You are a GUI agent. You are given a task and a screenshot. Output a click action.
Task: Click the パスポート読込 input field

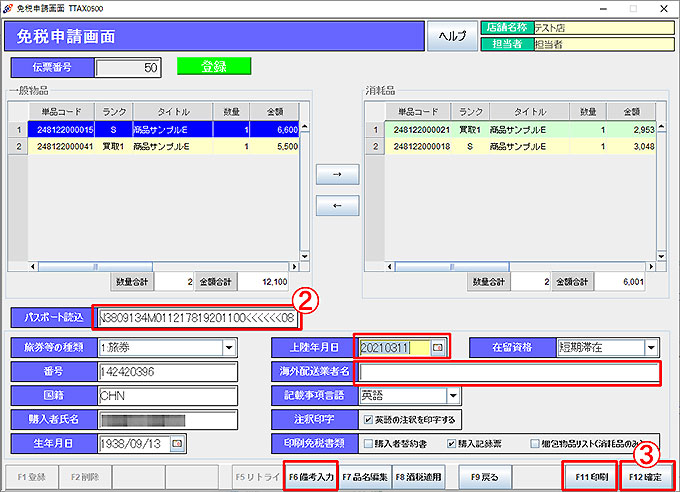pyautogui.click(x=196, y=318)
